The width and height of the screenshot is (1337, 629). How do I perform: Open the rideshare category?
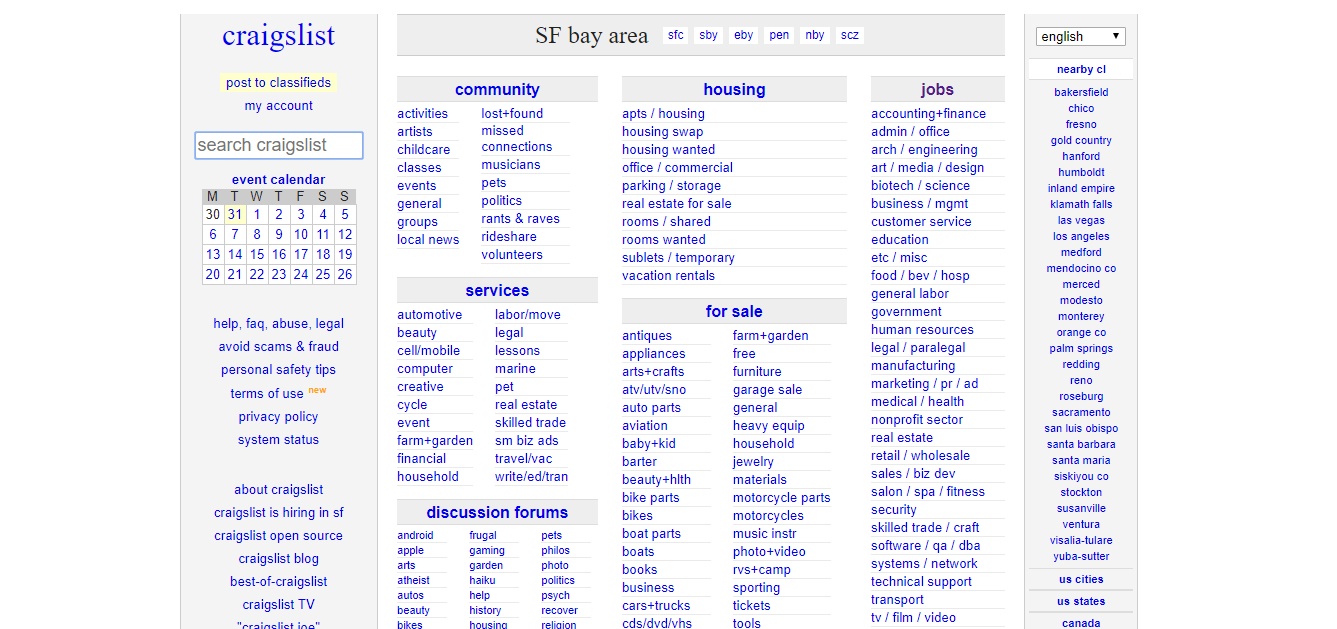(x=509, y=237)
